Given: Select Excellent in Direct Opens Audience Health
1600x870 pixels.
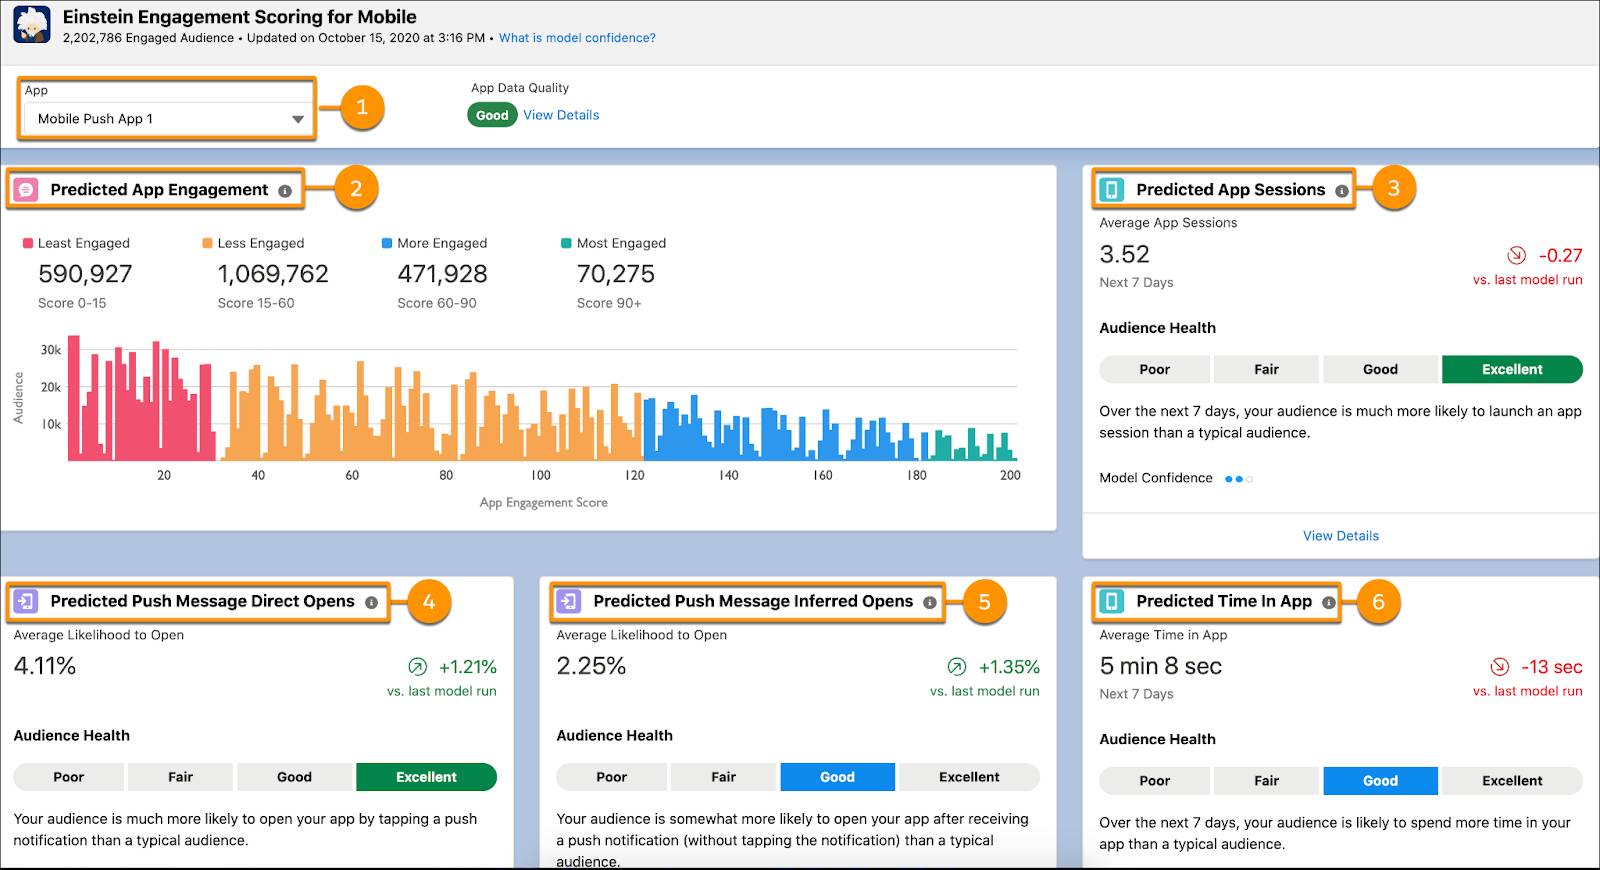Looking at the screenshot, I should coord(426,777).
